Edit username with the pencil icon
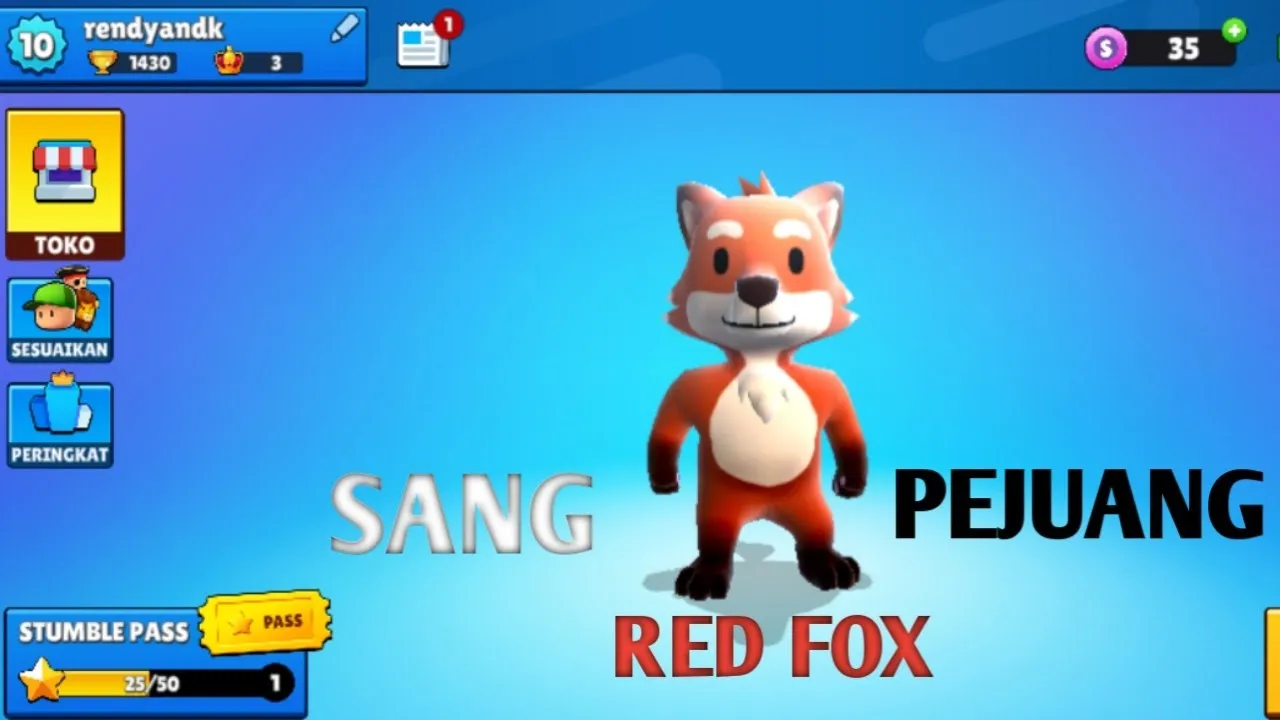 344,28
